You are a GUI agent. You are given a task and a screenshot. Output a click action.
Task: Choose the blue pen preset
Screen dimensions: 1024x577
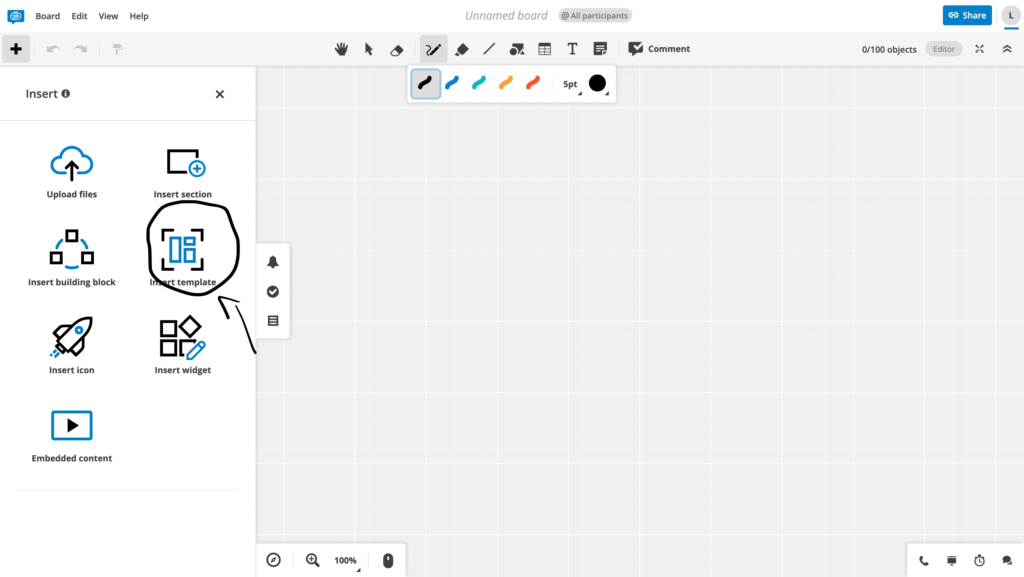click(452, 83)
